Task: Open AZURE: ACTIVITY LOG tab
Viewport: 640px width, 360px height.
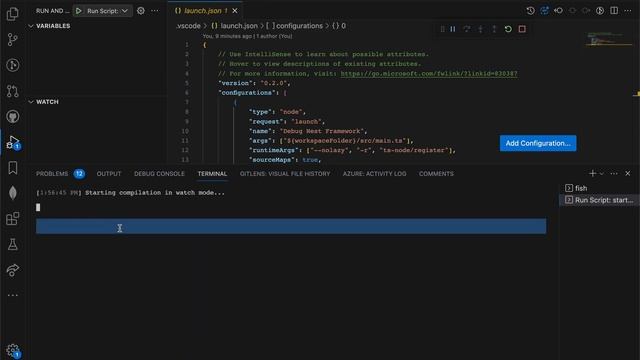Action: (374, 174)
